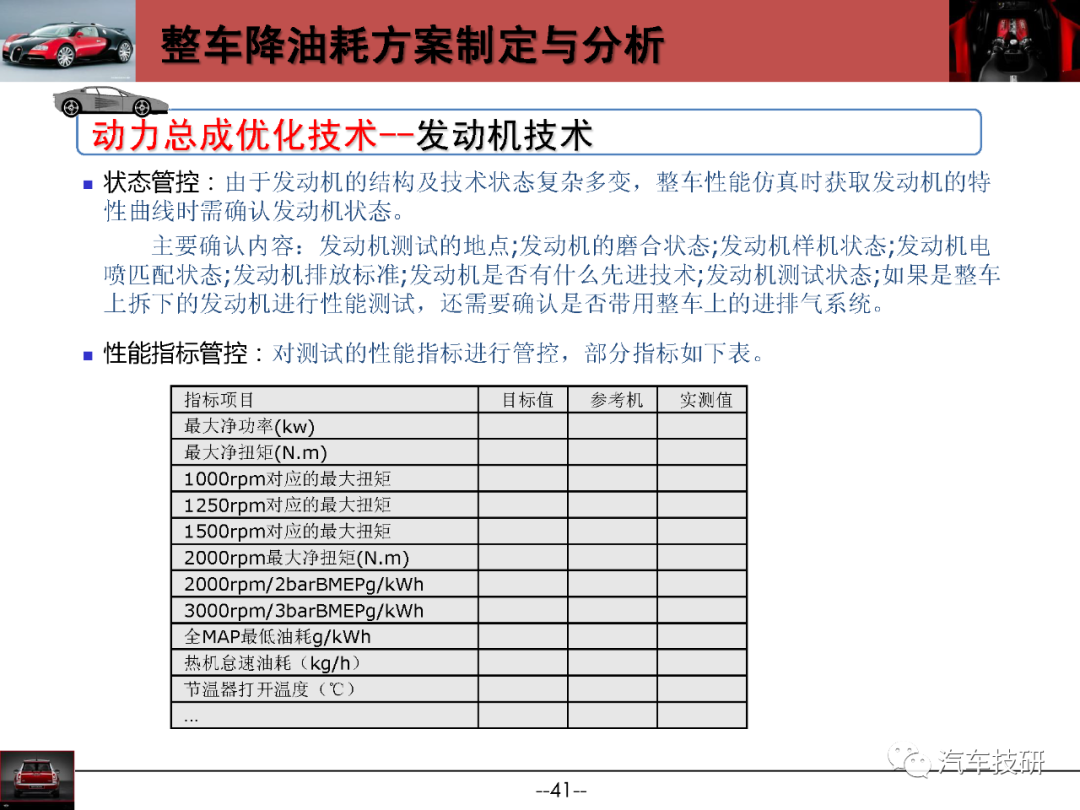The height and width of the screenshot is (810, 1080).
Task: Click the WeChat logo watermark icon
Action: tap(908, 761)
